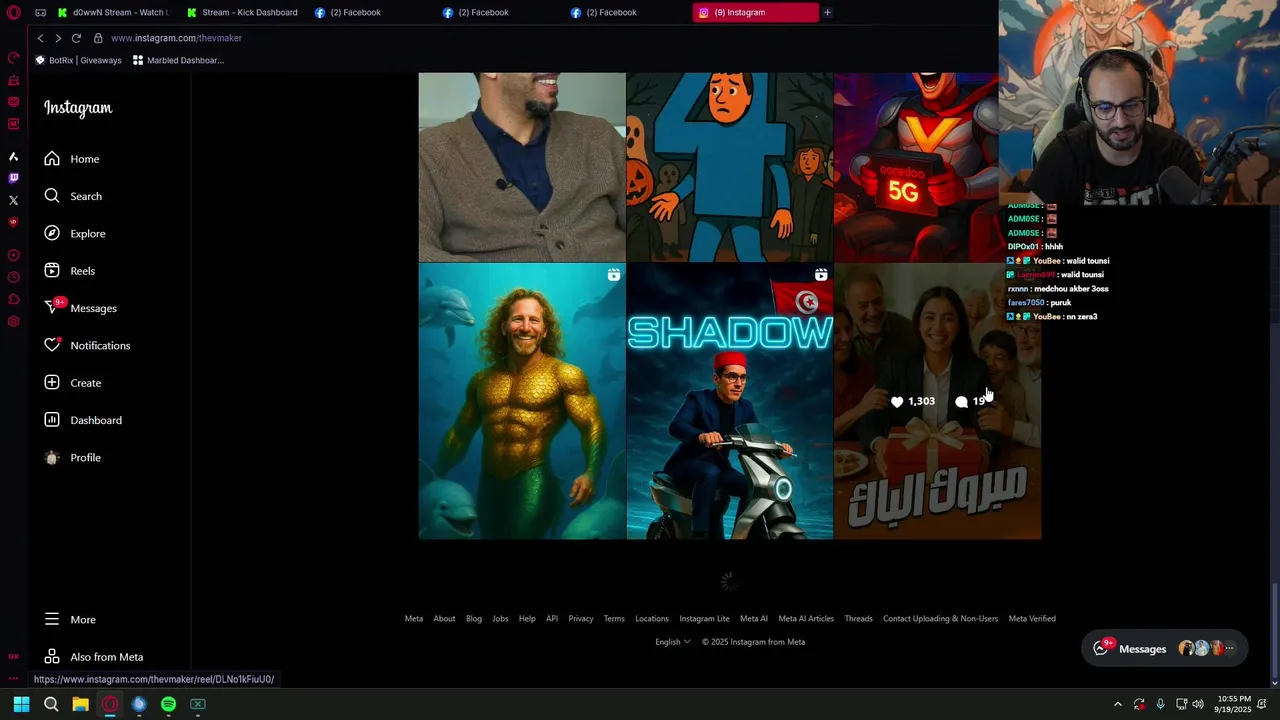Click the Meta footer link
1280x720 pixels.
click(414, 618)
